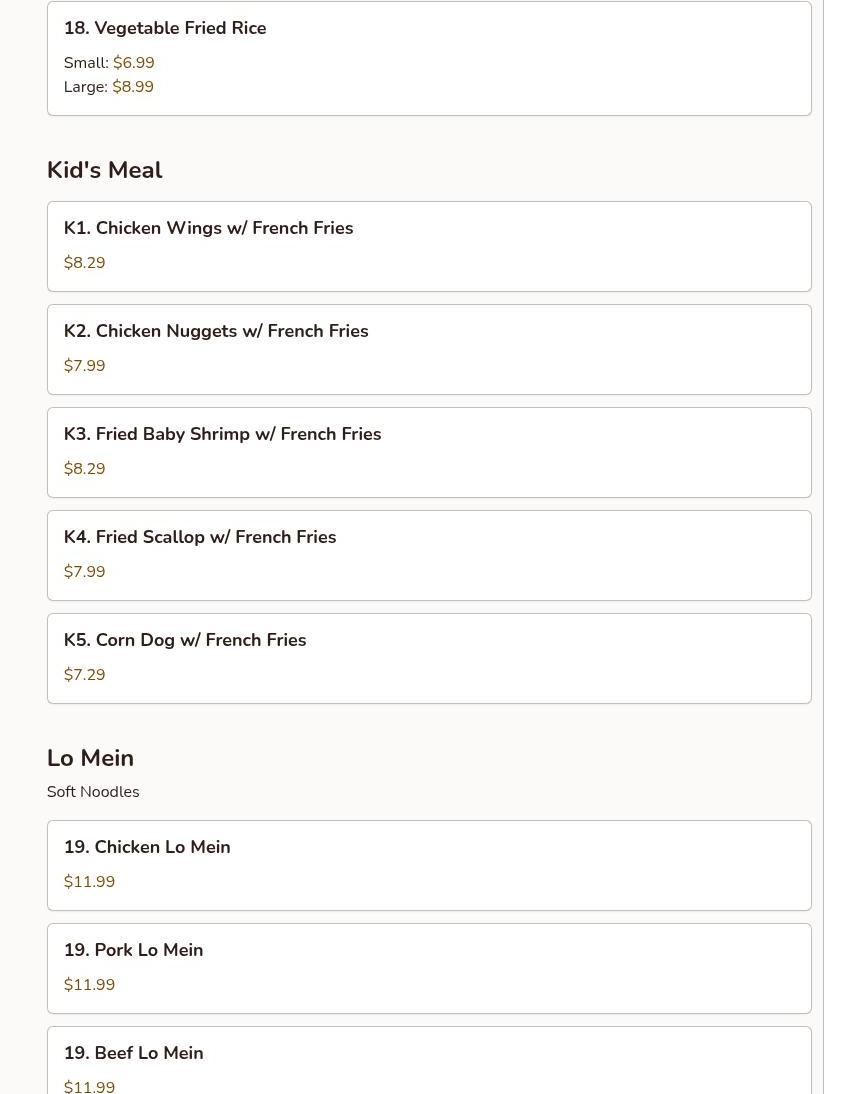Open the Beef Lo Mein item title
The height and width of the screenshot is (1094, 844).
coord(133,1053)
